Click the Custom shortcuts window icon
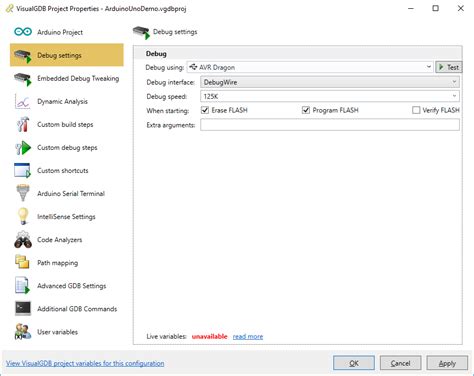Viewport: 474px width, 376px height. [22, 170]
